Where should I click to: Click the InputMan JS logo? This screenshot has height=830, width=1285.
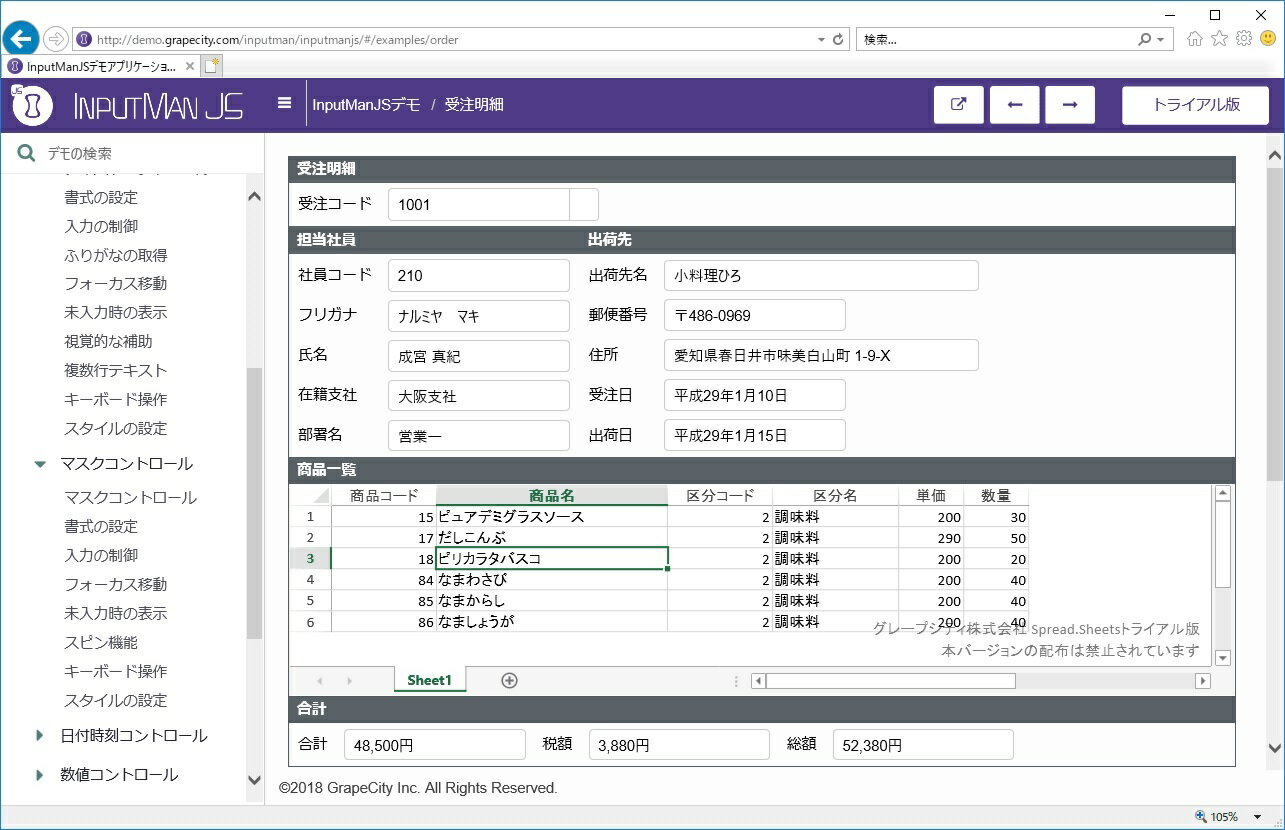coord(127,105)
